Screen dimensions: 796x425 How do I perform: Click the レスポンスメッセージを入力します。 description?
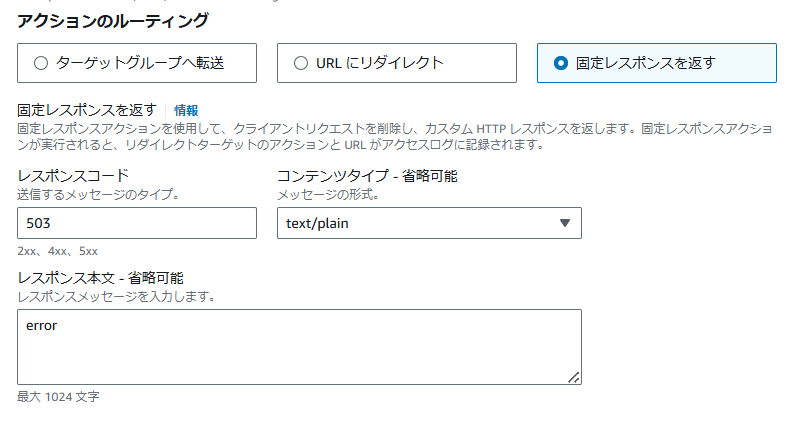point(116,297)
